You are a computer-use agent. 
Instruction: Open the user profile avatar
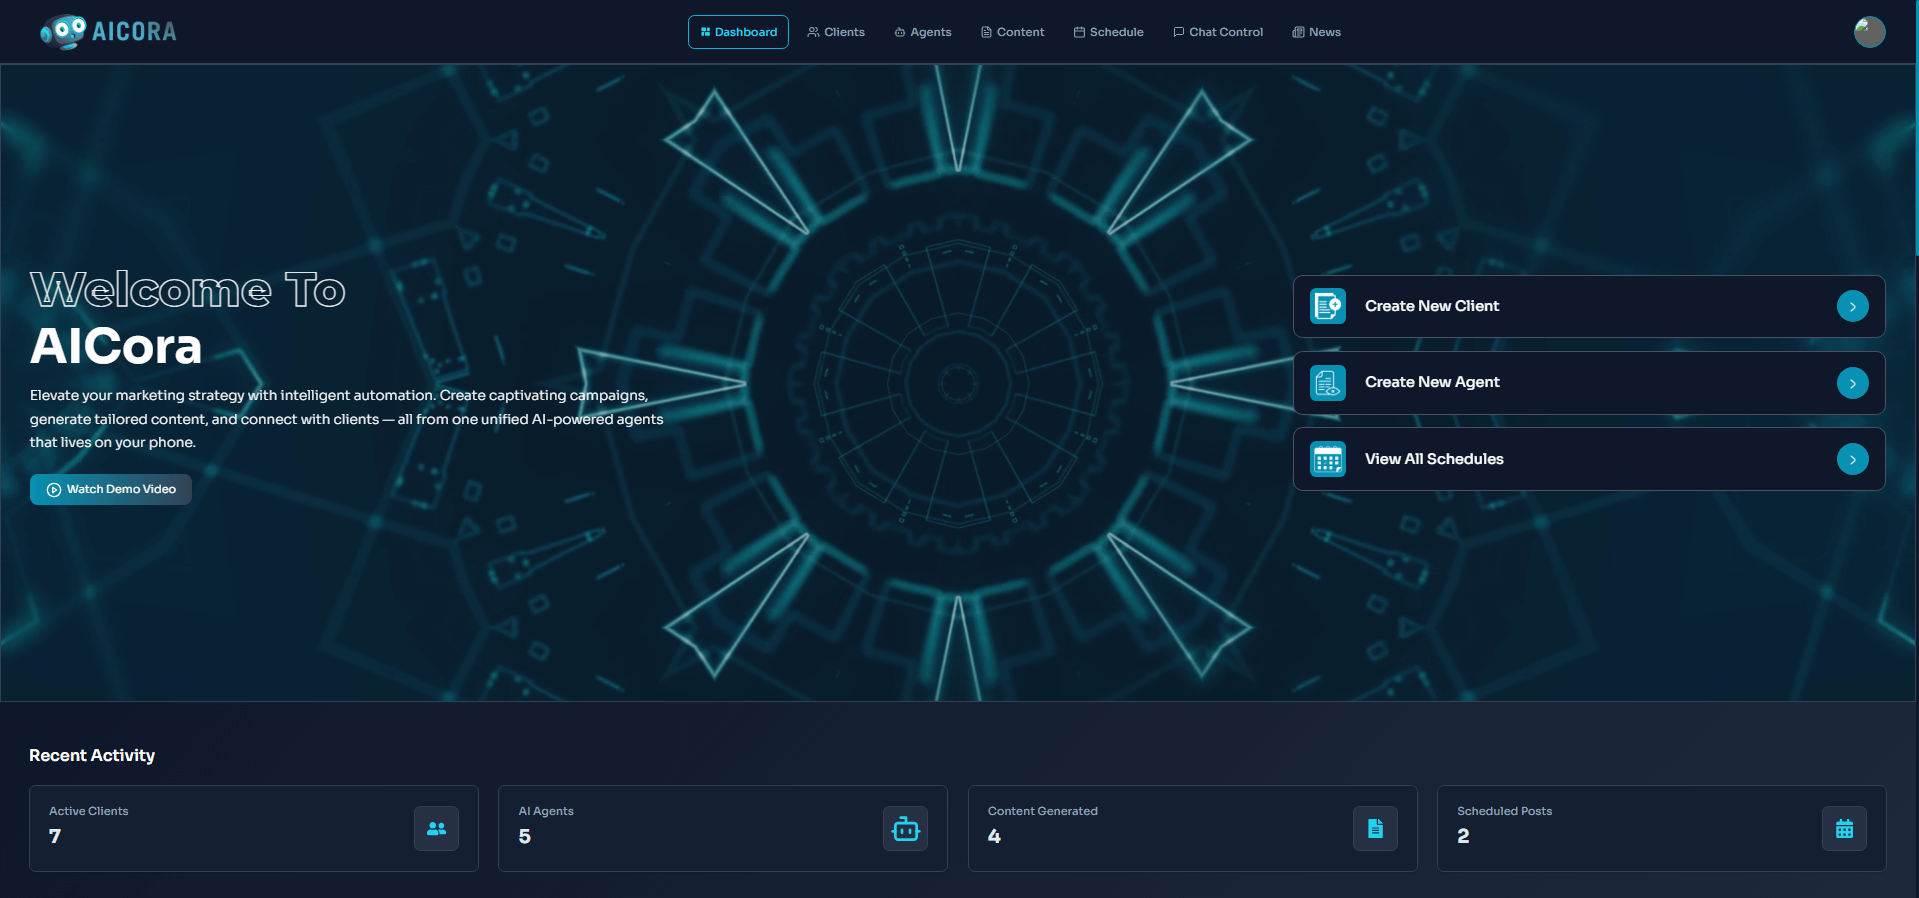point(1869,32)
